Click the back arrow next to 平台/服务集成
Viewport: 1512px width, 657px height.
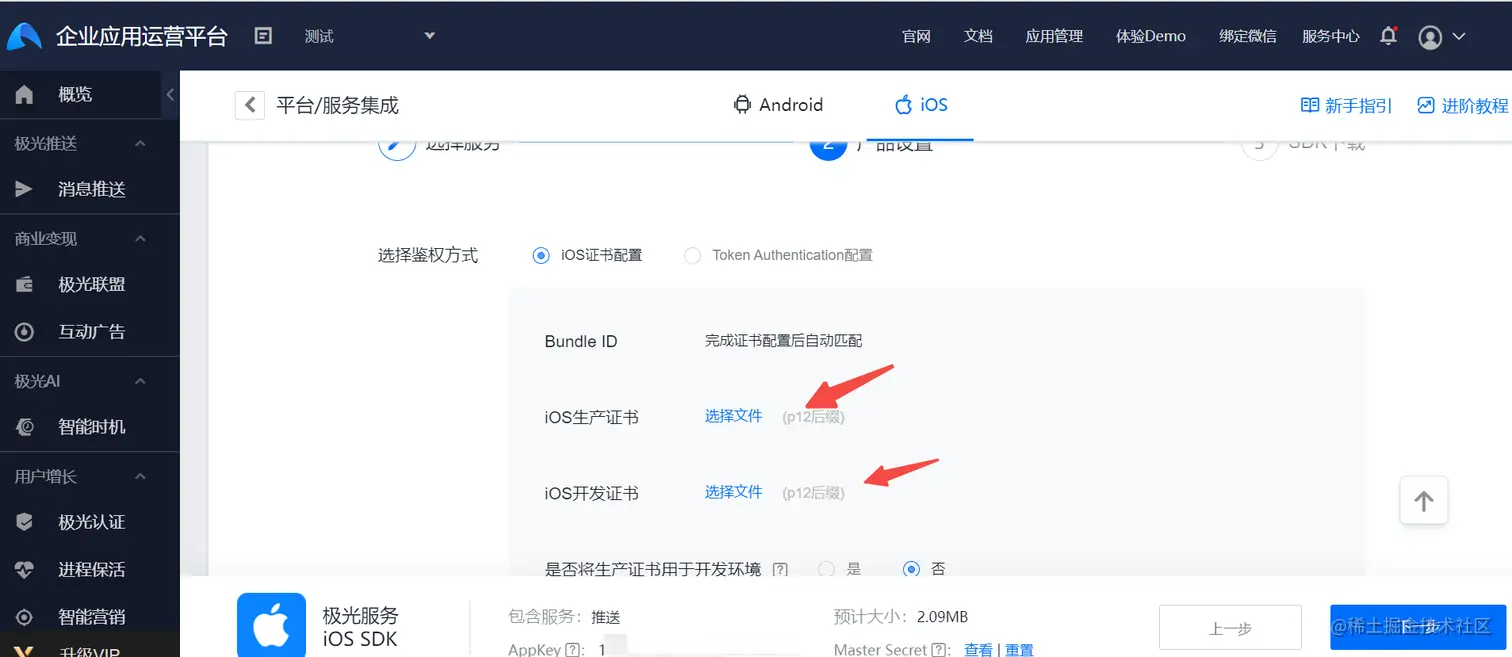(249, 105)
